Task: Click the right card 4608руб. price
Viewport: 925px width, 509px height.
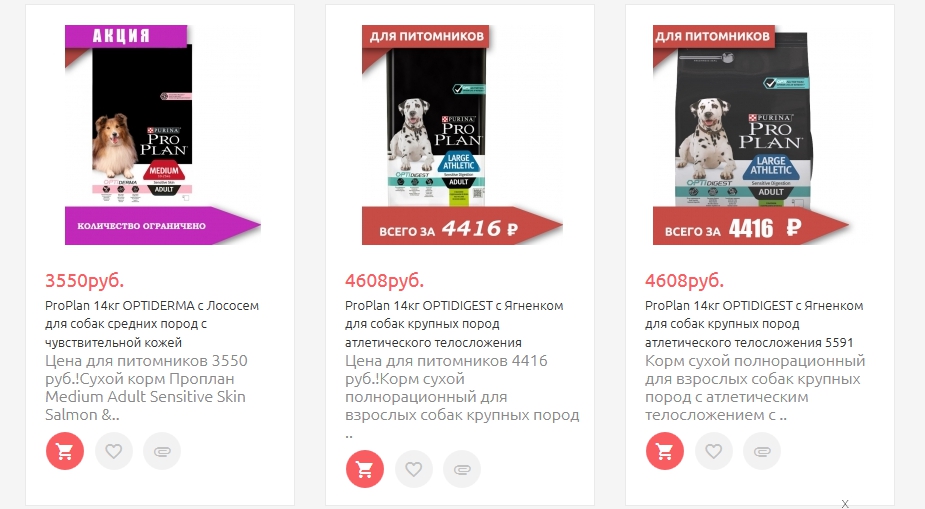Action: tap(684, 280)
